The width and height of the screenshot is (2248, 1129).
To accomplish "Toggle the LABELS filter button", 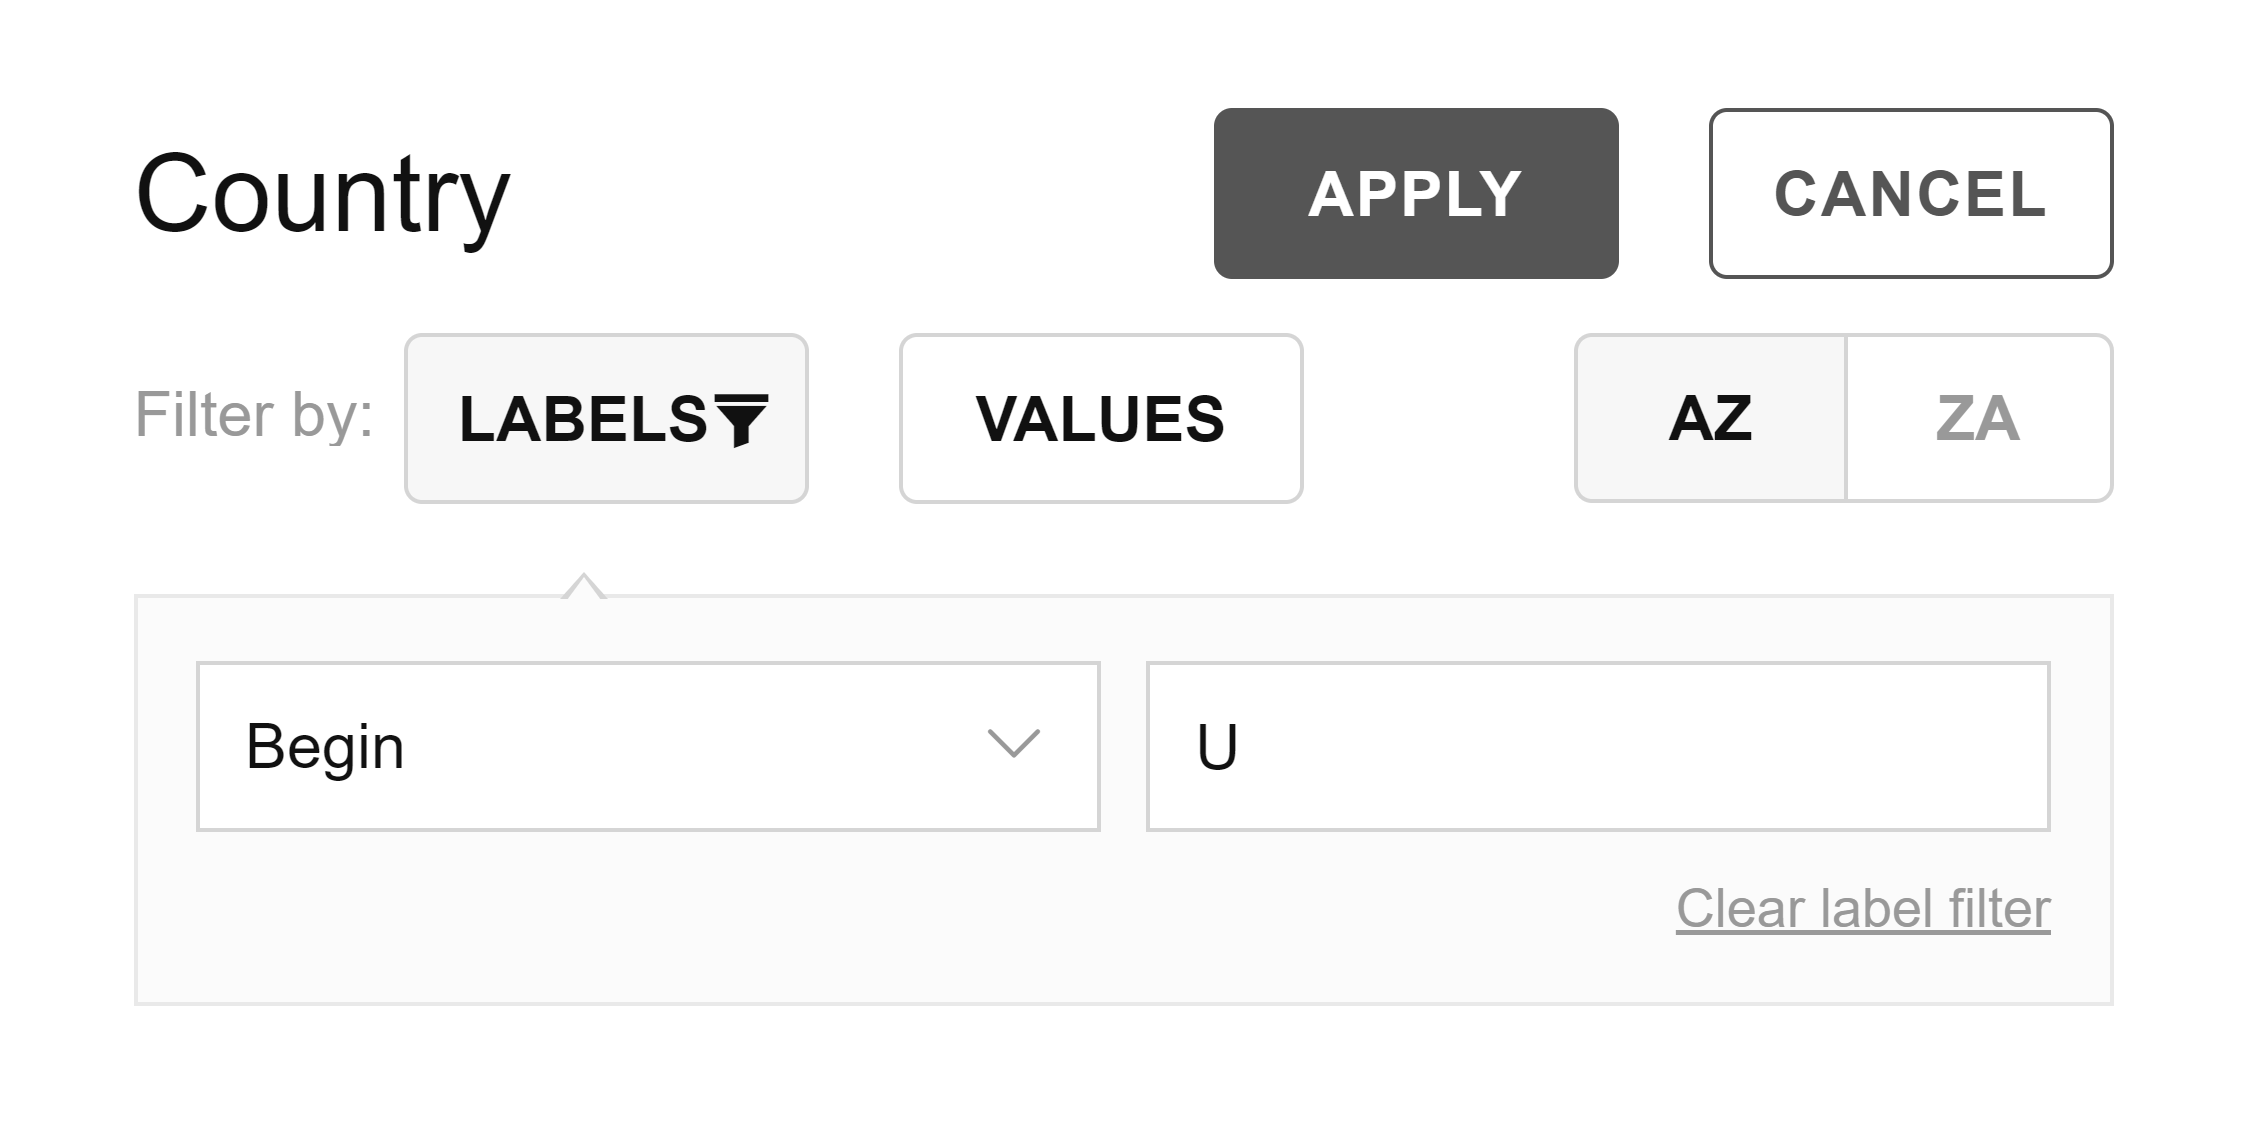I will pos(606,418).
